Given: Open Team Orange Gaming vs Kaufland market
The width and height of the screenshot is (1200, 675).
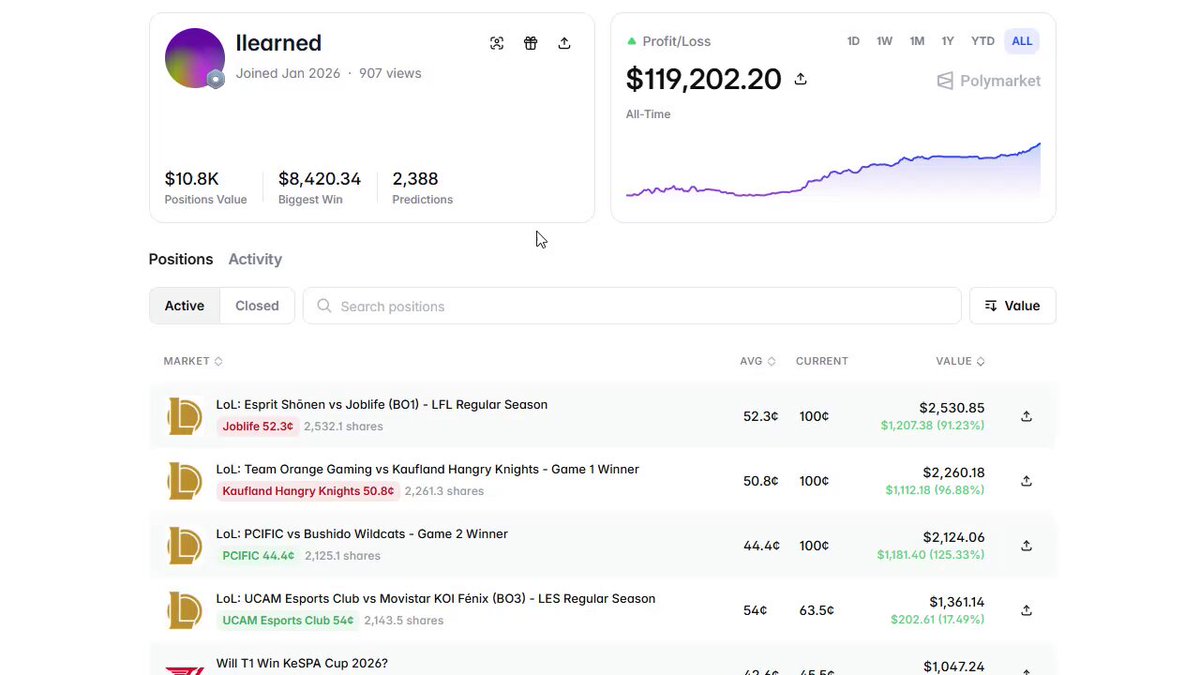Looking at the screenshot, I should (x=427, y=469).
